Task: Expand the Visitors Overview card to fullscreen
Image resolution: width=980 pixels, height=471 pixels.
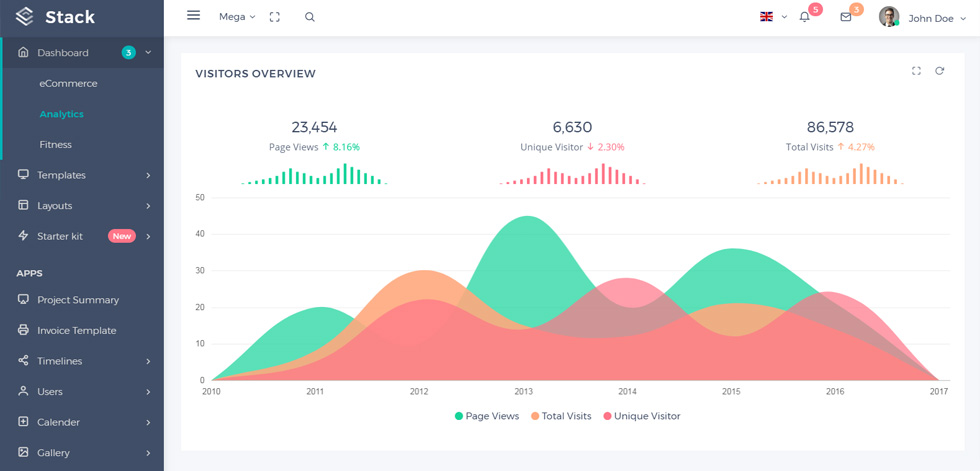Action: click(x=916, y=71)
